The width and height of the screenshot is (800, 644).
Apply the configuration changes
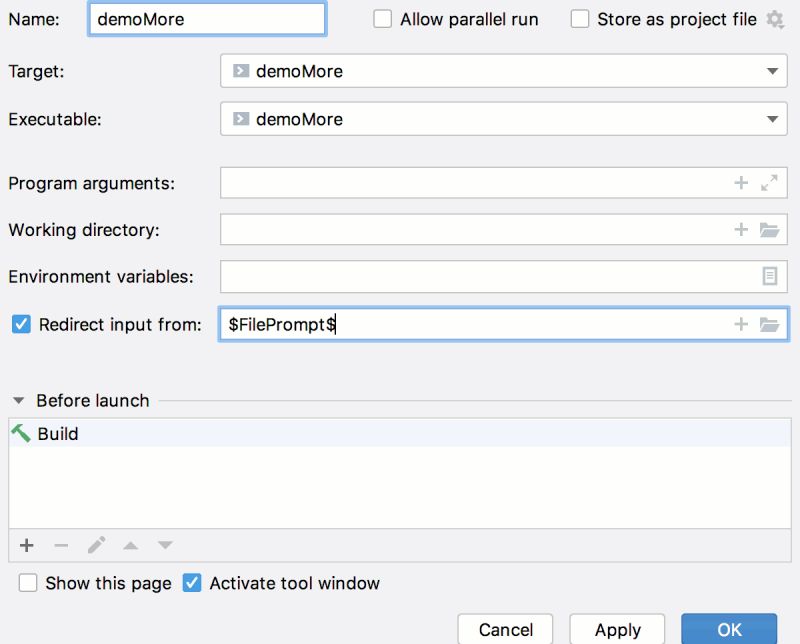pyautogui.click(x=617, y=630)
